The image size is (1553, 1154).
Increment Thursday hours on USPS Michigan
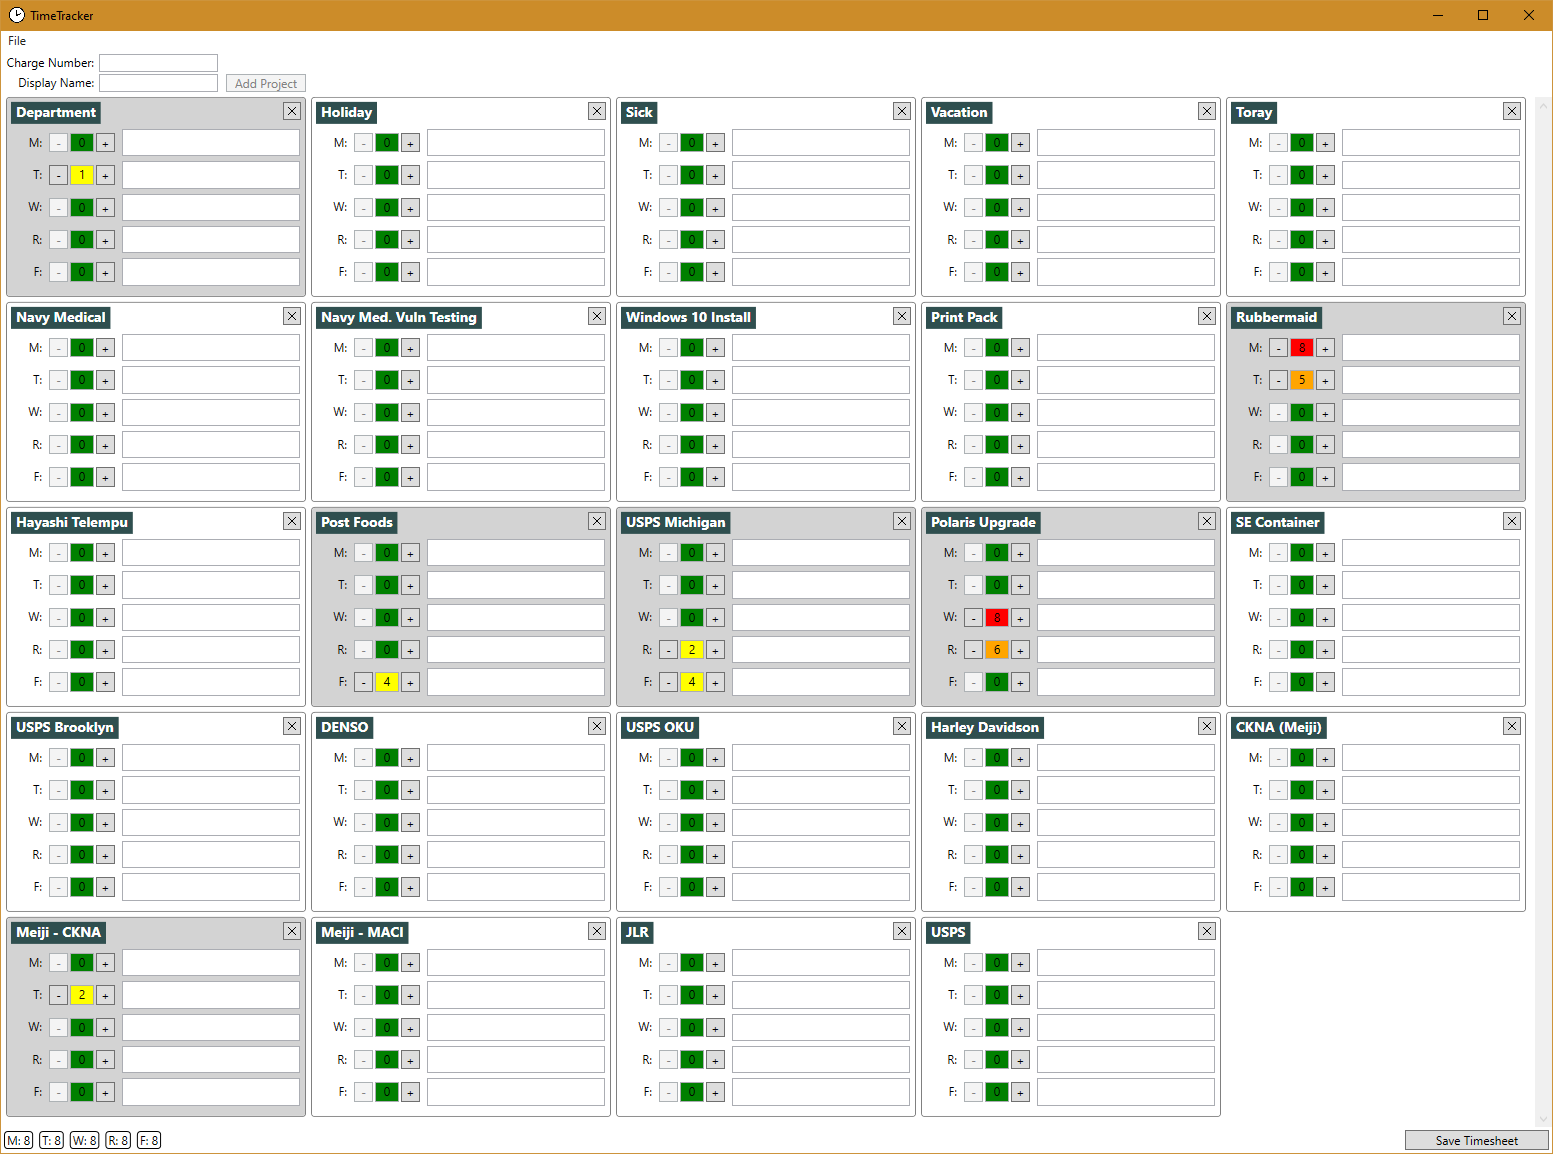coord(715,649)
